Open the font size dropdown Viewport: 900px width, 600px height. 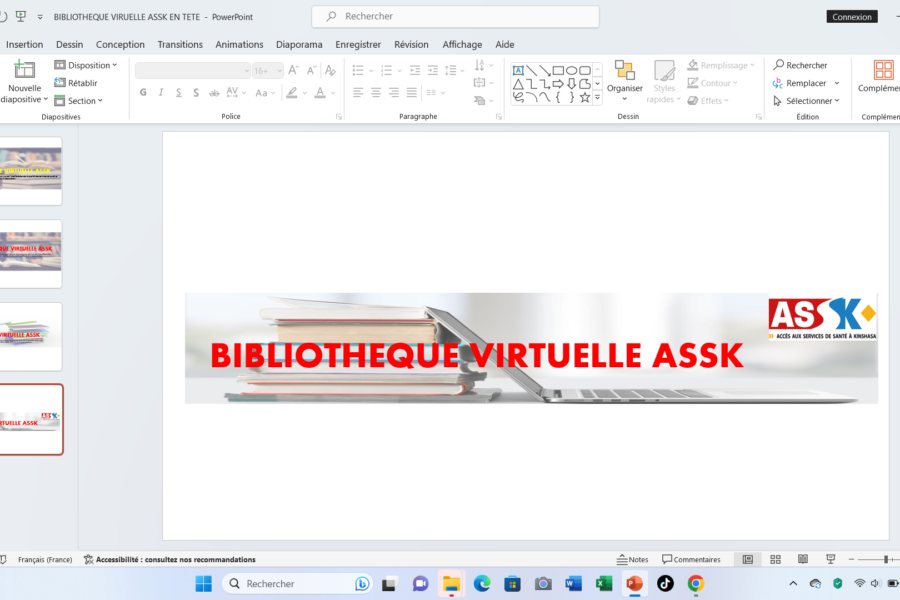pos(280,71)
